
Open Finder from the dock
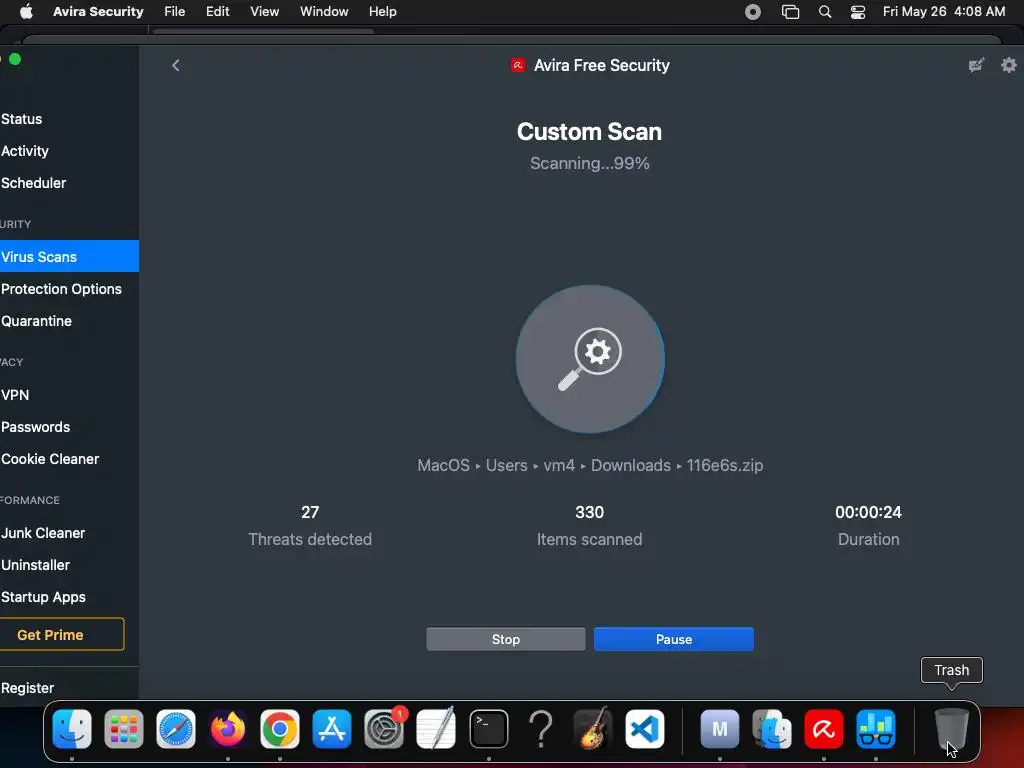(x=72, y=729)
